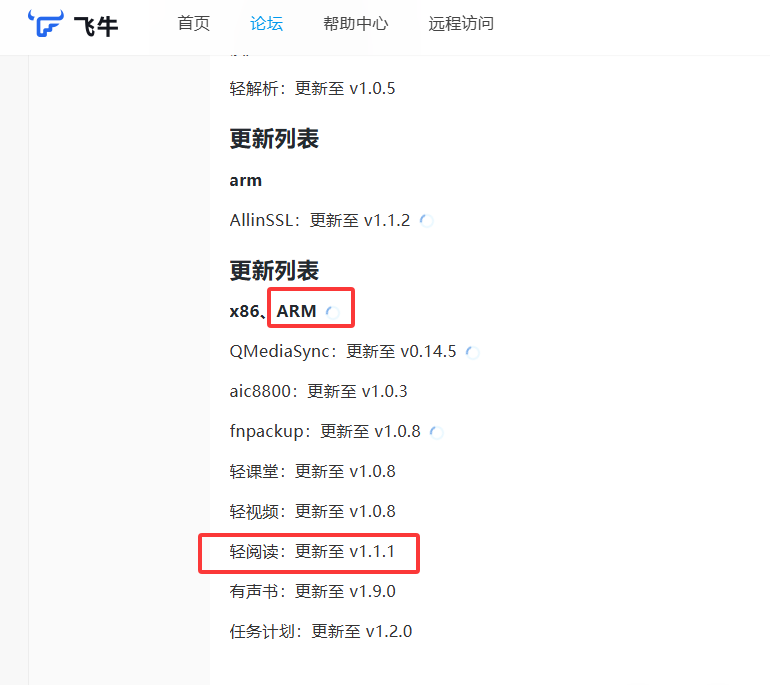The height and width of the screenshot is (685, 770).
Task: Click the spinner after QMediaSync v0.14.5
Action: click(x=472, y=352)
